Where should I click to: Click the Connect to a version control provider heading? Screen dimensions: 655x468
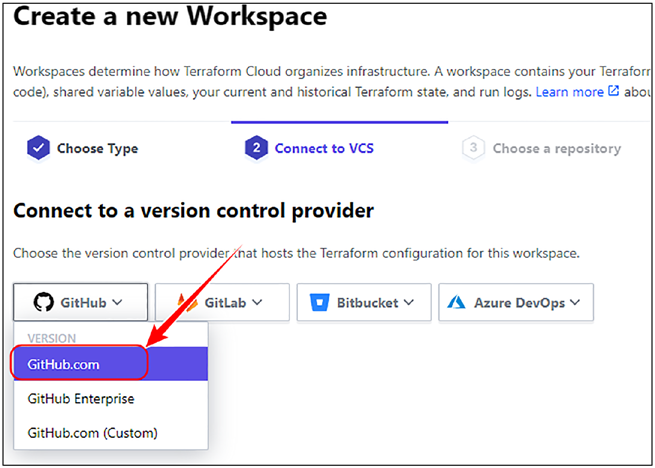tap(193, 210)
